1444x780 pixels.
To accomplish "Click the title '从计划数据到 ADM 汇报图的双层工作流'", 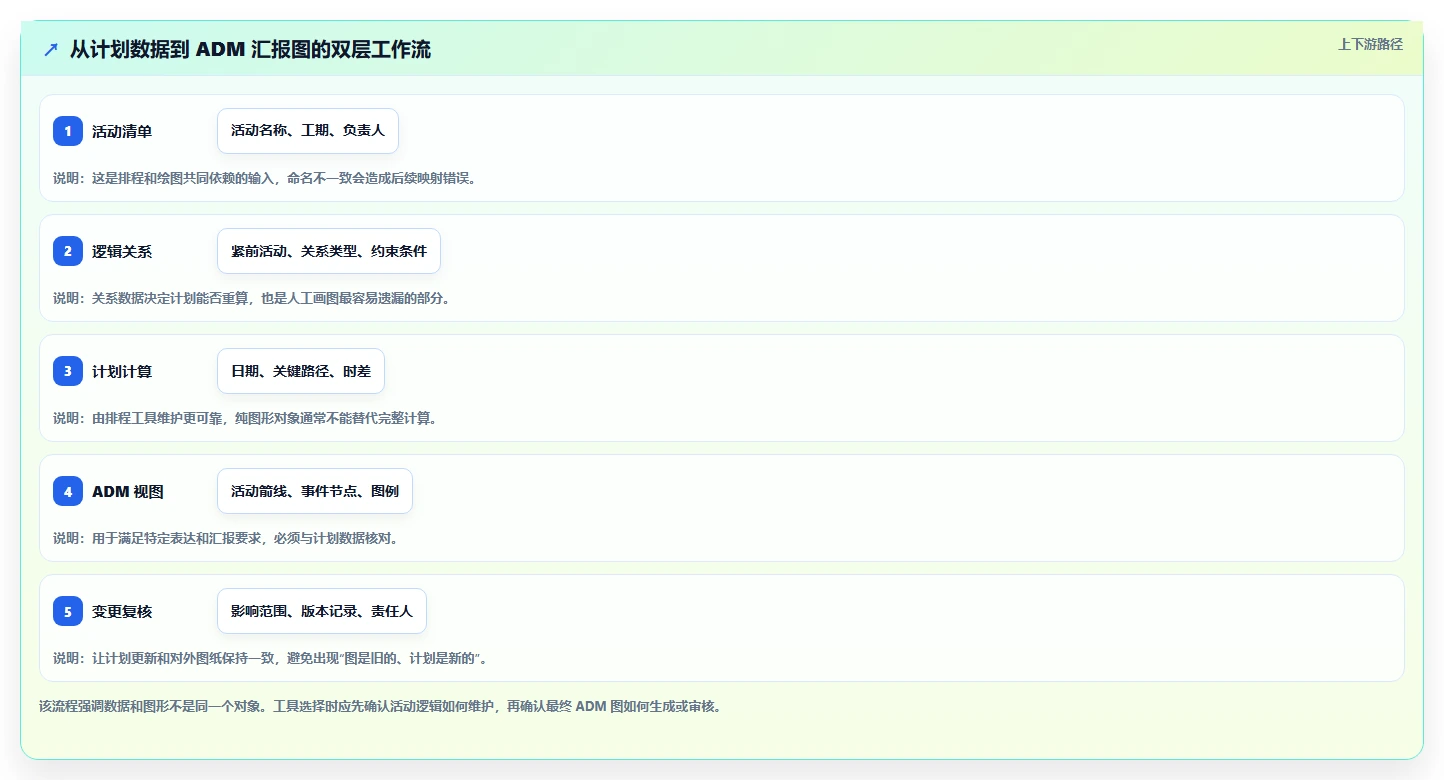I will (x=250, y=50).
